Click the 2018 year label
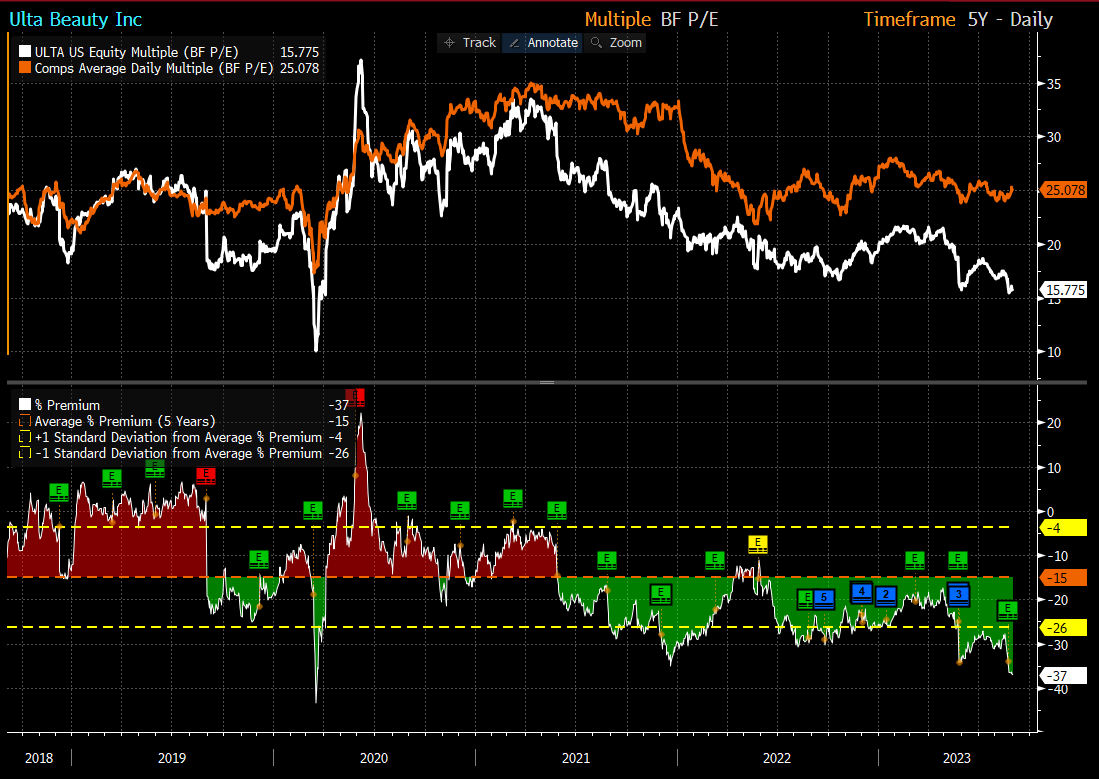The width and height of the screenshot is (1099, 779). coord(39,758)
